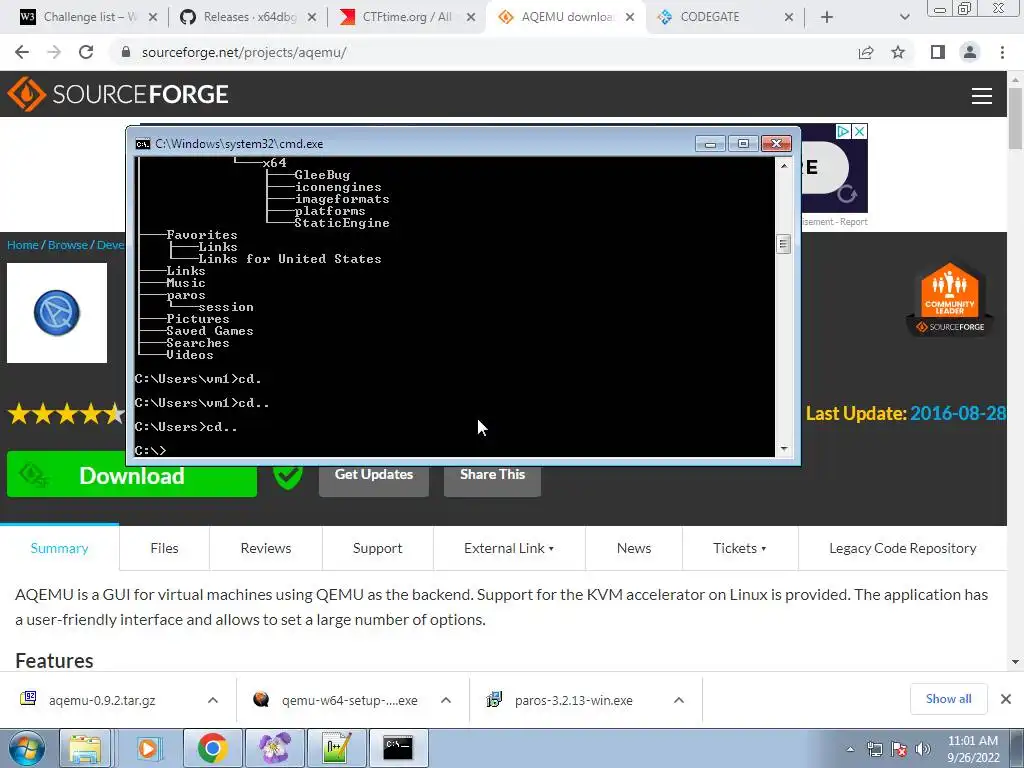Share this page via the address bar icon

(866, 52)
